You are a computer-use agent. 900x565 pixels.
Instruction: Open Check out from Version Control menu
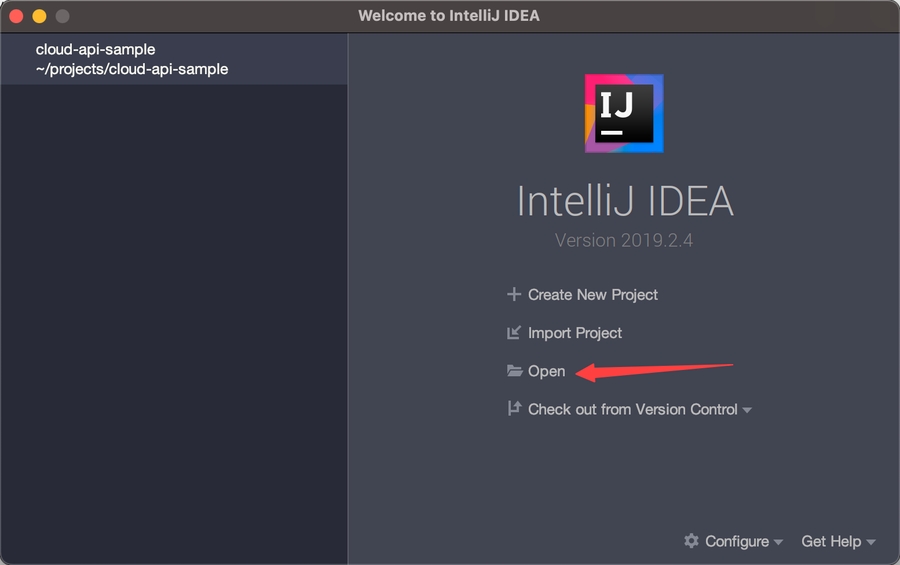point(632,409)
